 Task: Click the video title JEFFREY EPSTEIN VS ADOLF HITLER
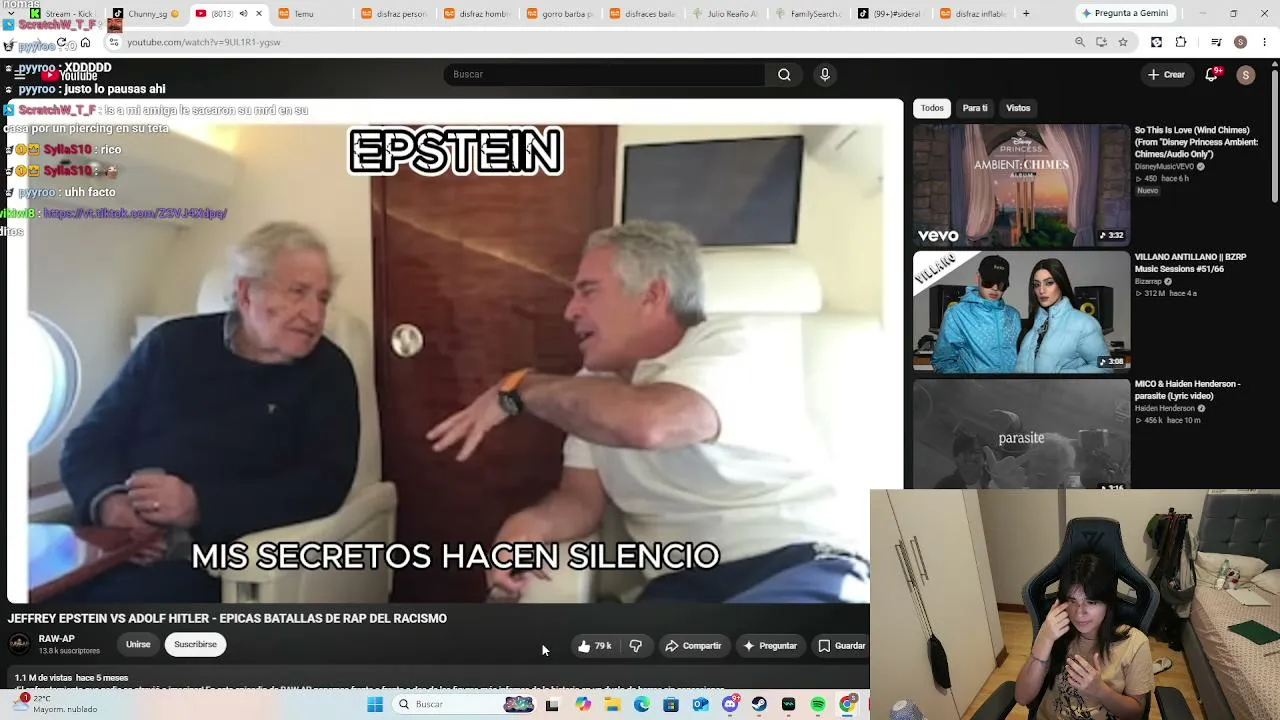(227, 619)
